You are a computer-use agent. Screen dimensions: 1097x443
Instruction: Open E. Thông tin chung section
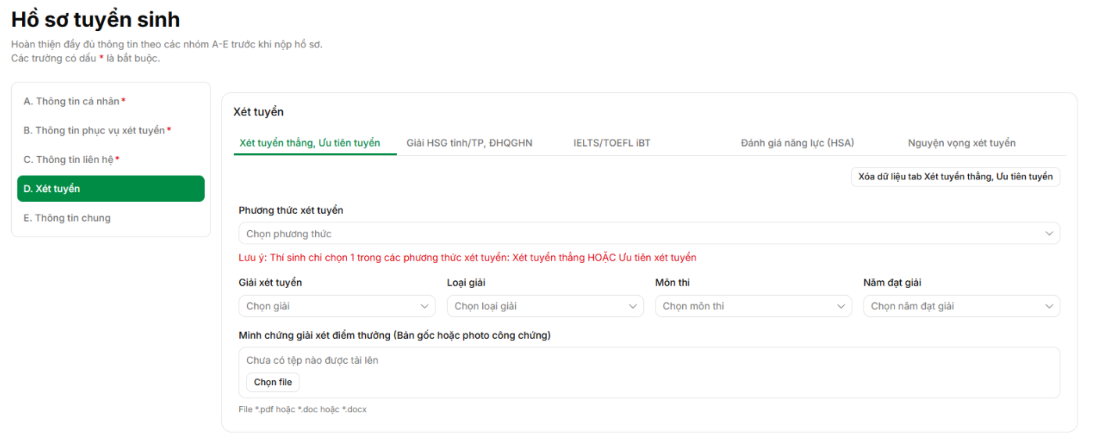tap(111, 218)
